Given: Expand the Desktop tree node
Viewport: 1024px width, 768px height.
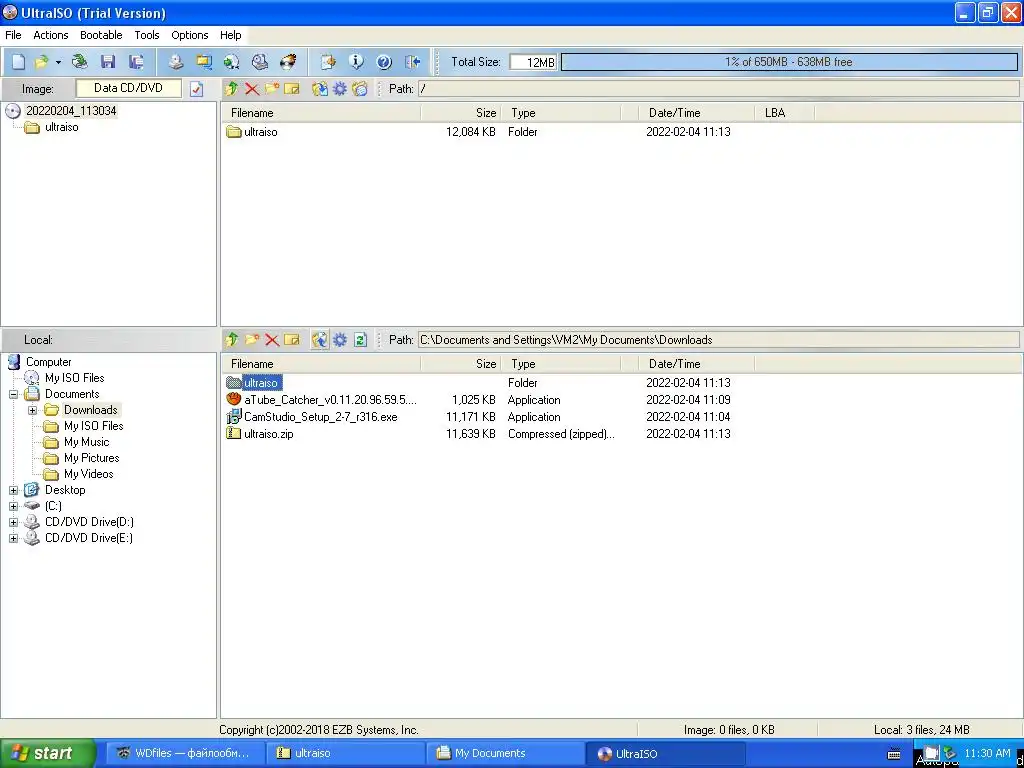Looking at the screenshot, I should coord(13,490).
